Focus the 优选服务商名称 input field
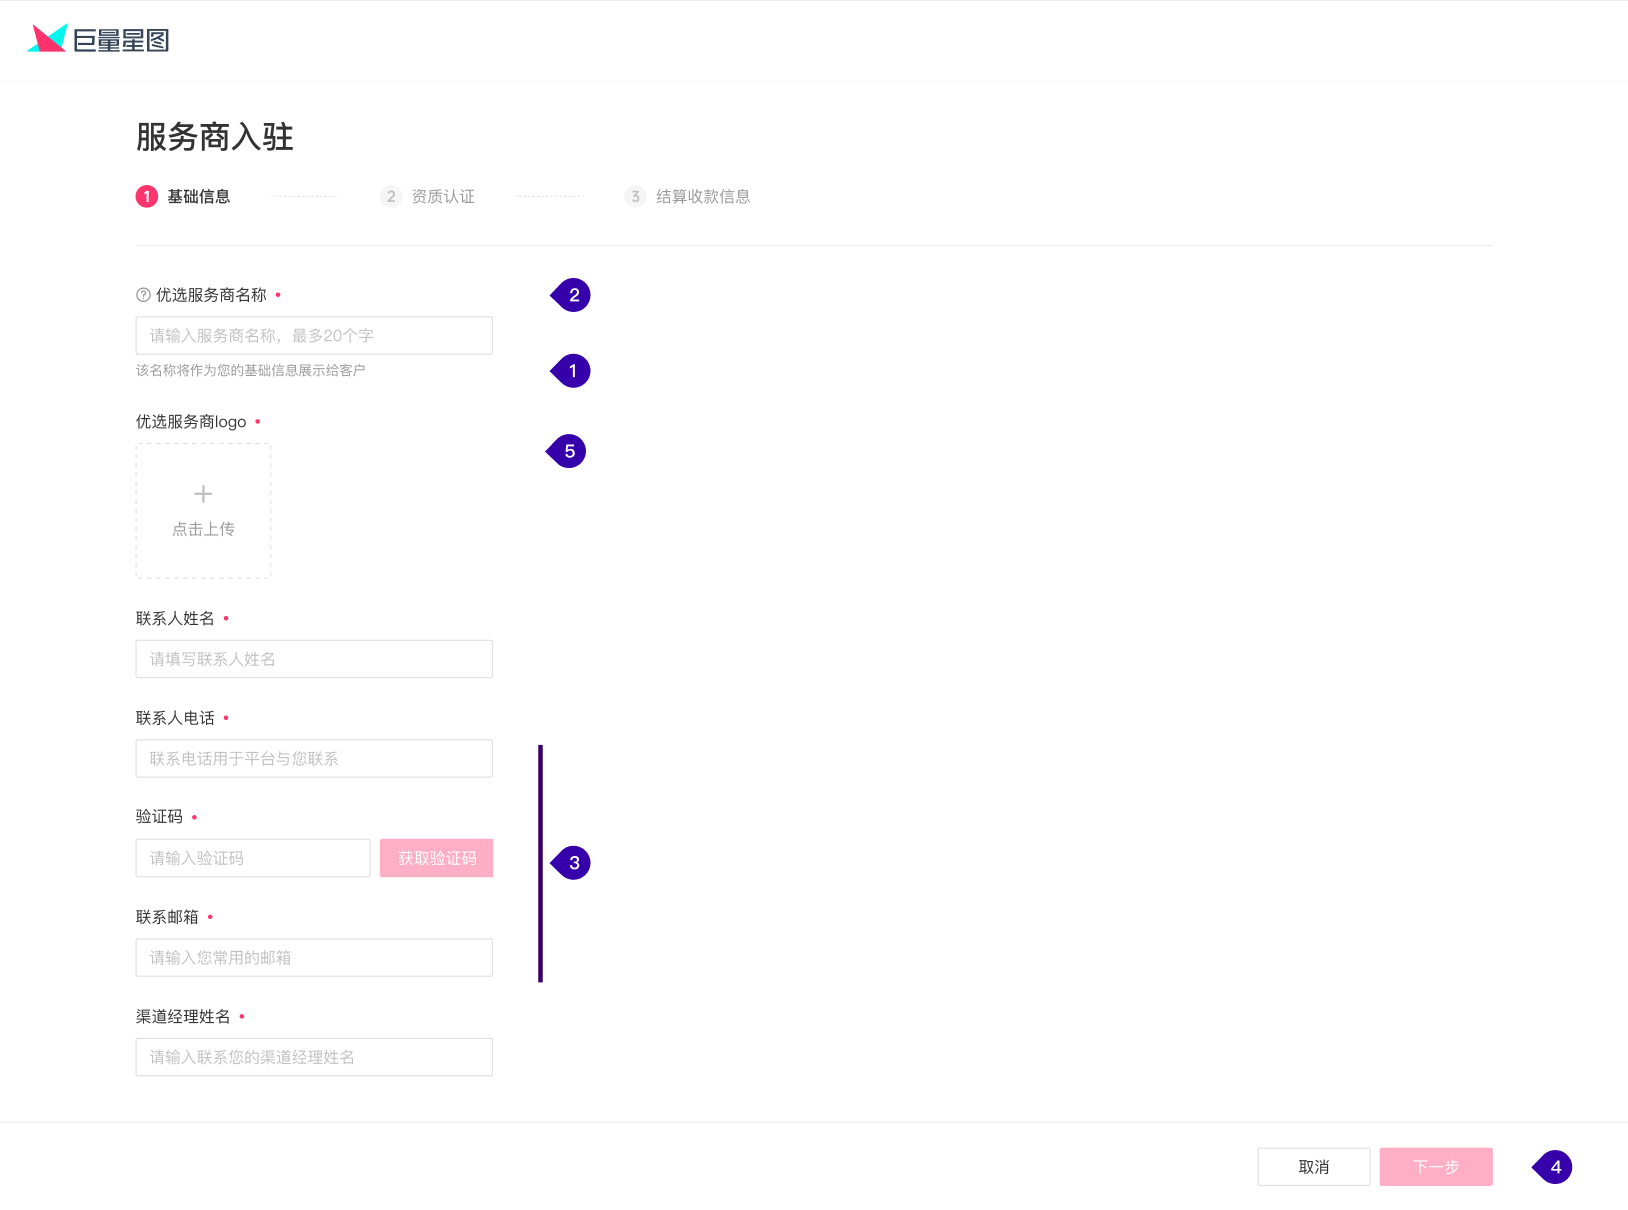1628x1210 pixels. [x=314, y=336]
